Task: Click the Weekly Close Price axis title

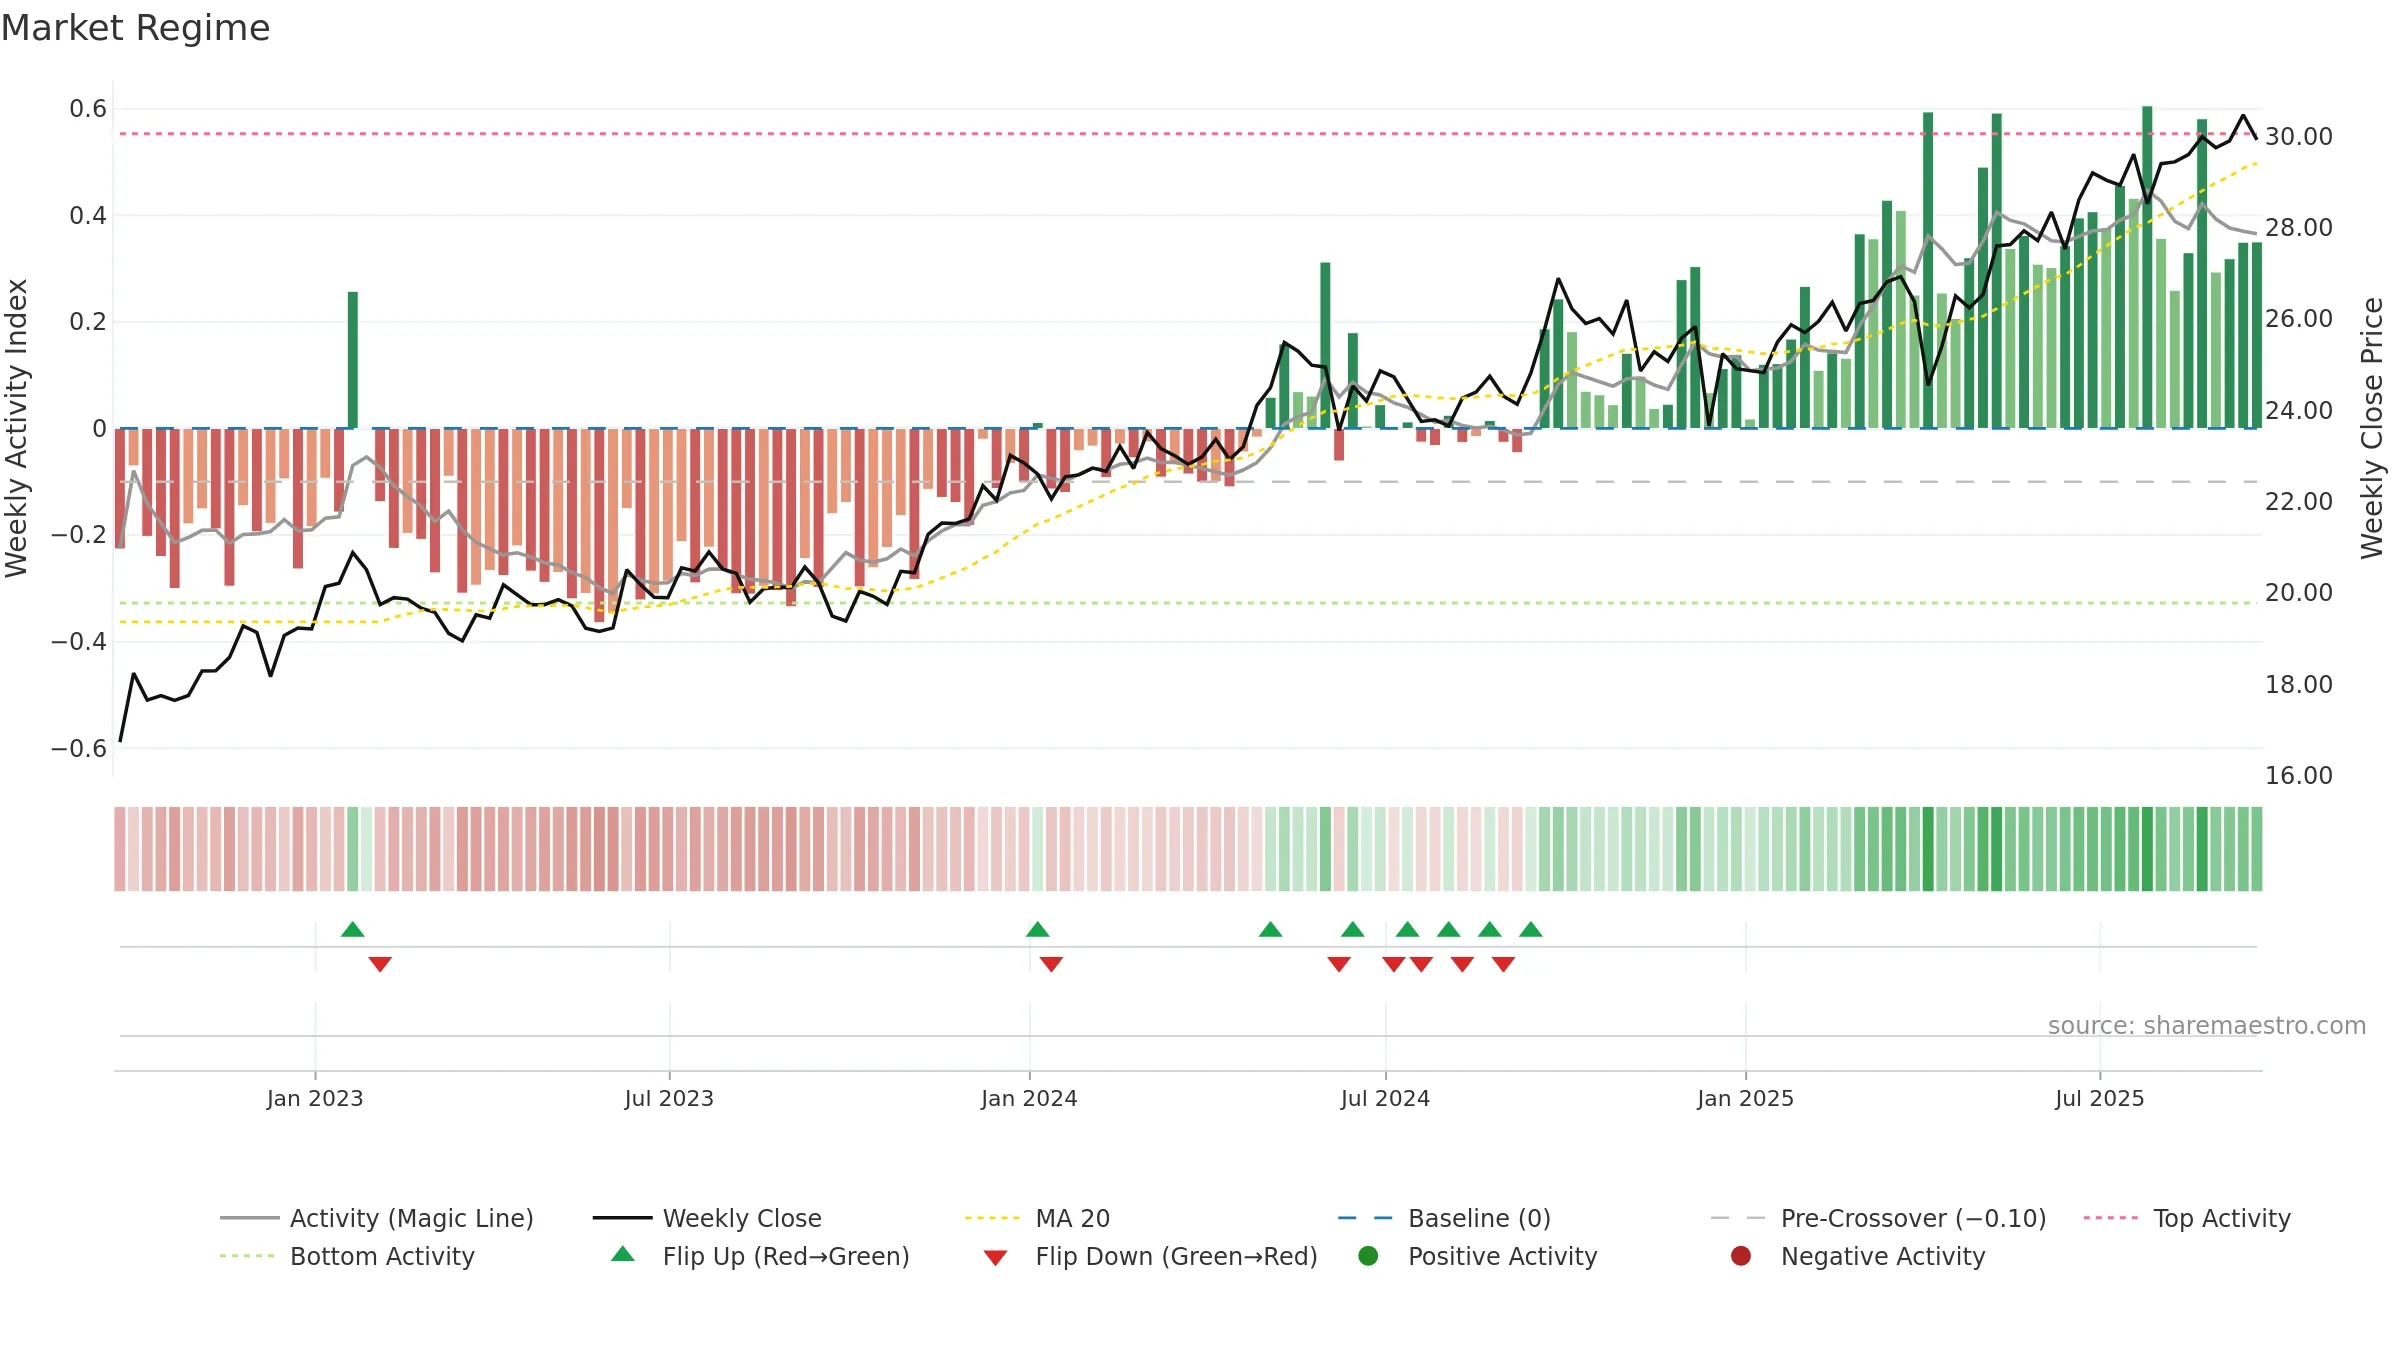Action: [x=2372, y=428]
